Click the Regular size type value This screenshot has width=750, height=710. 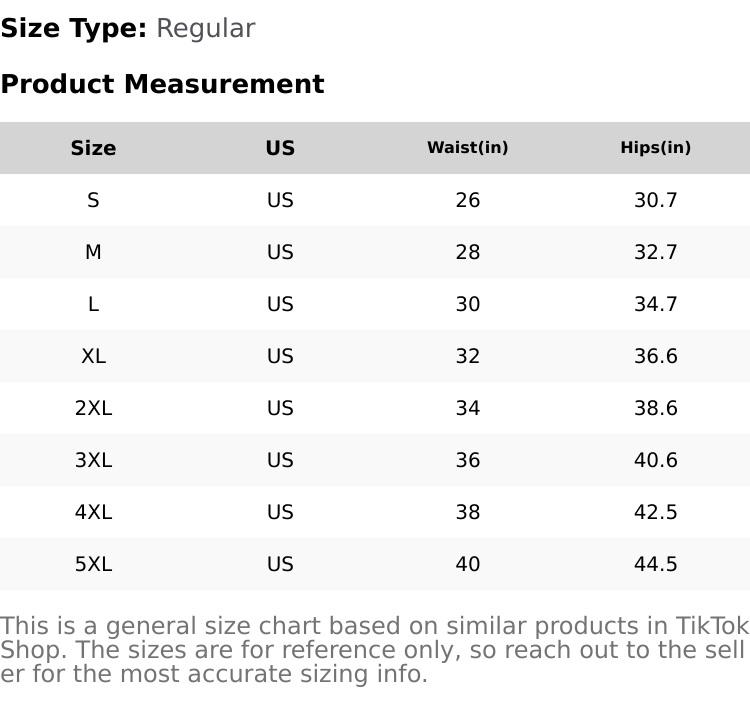(205, 28)
